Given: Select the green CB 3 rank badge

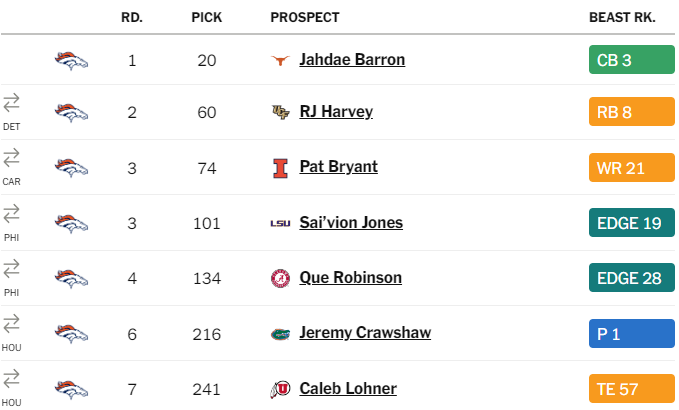Looking at the screenshot, I should 631,60.
